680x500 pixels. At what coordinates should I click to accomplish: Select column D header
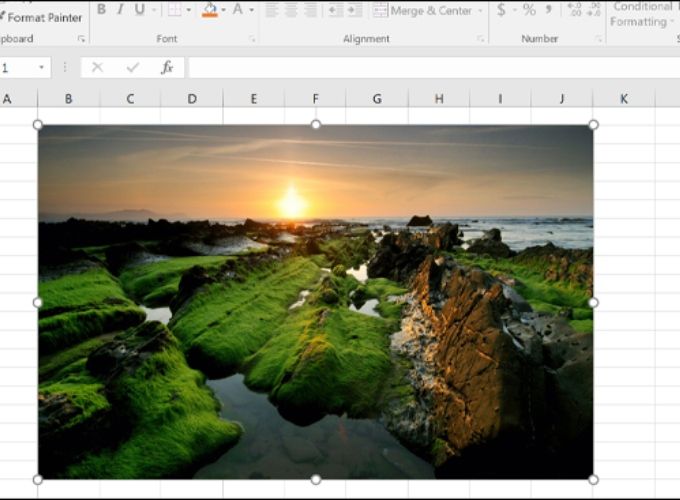[192, 98]
